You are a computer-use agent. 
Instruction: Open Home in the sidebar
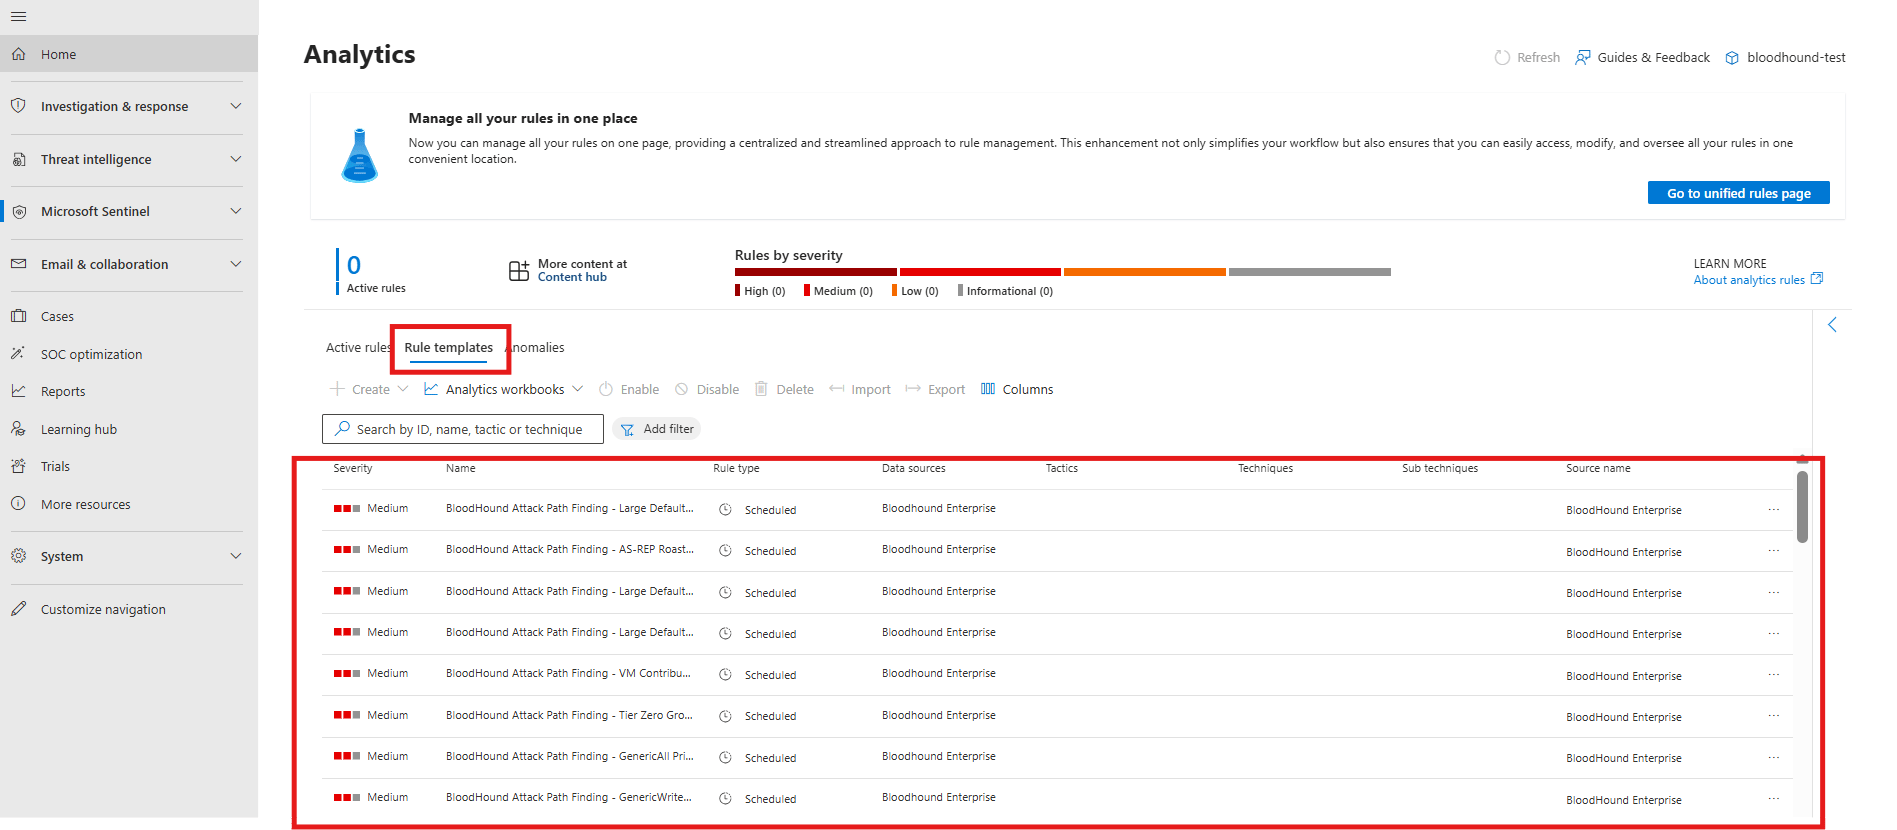129,54
